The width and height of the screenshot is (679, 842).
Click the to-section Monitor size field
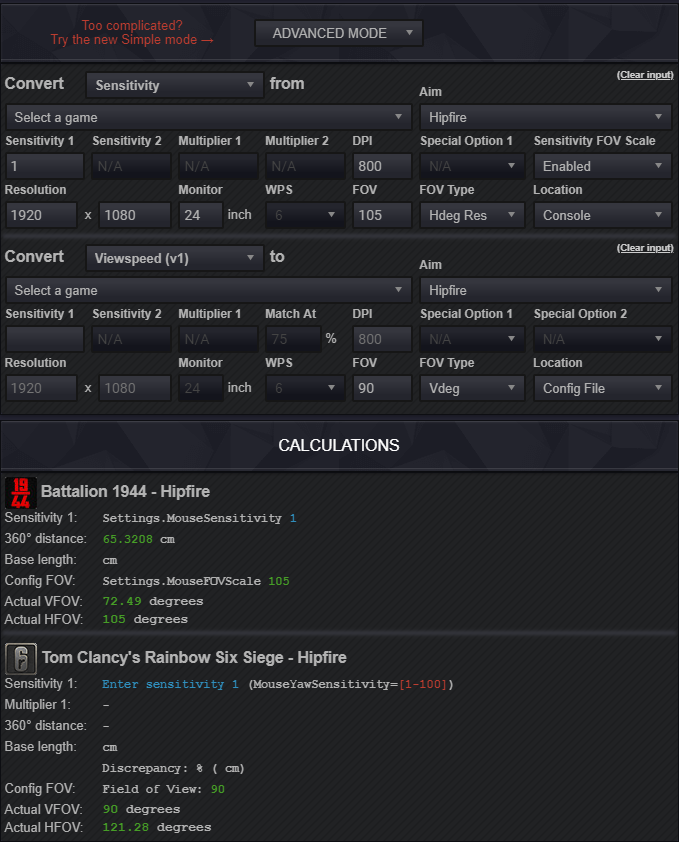pyautogui.click(x=201, y=388)
